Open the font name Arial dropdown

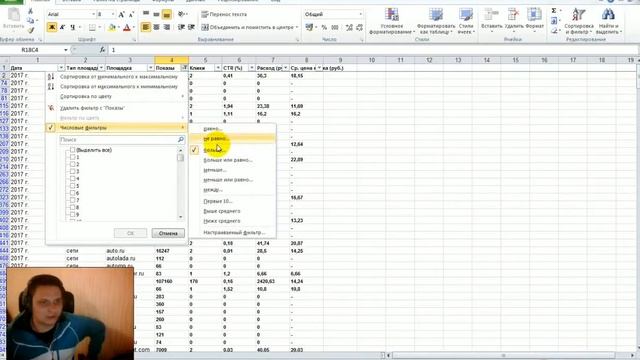tap(93, 14)
